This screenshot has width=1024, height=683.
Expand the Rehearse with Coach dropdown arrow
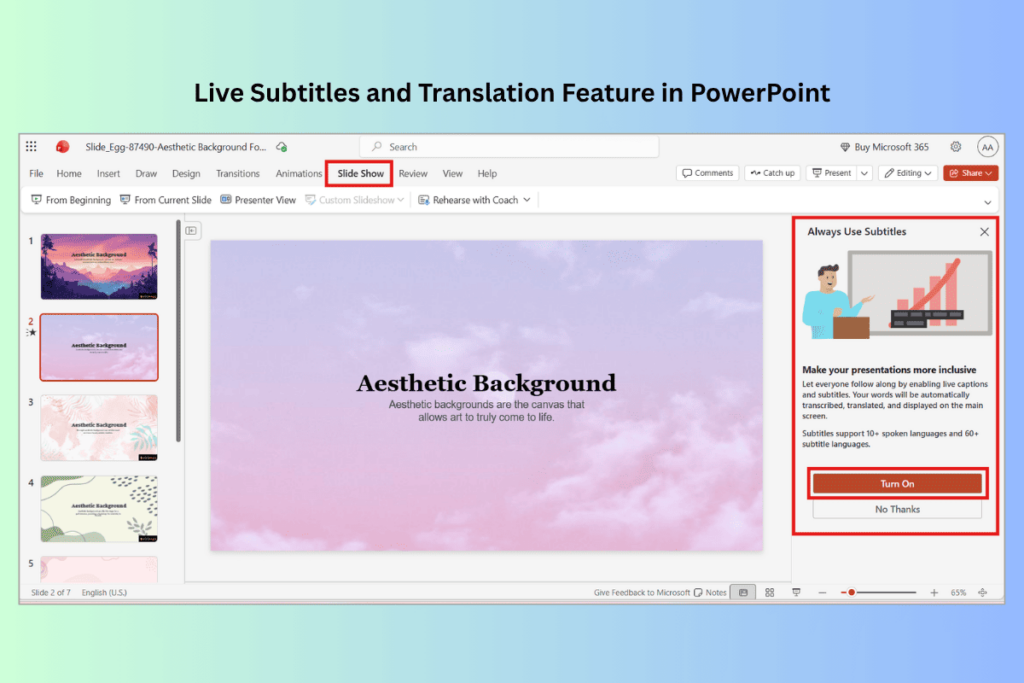coord(527,200)
